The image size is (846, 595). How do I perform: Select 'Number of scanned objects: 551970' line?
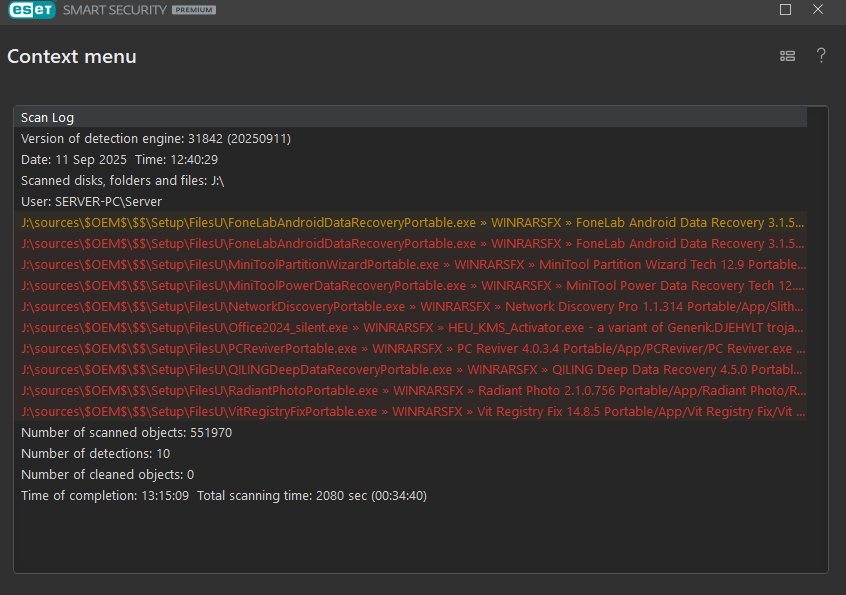click(411, 433)
